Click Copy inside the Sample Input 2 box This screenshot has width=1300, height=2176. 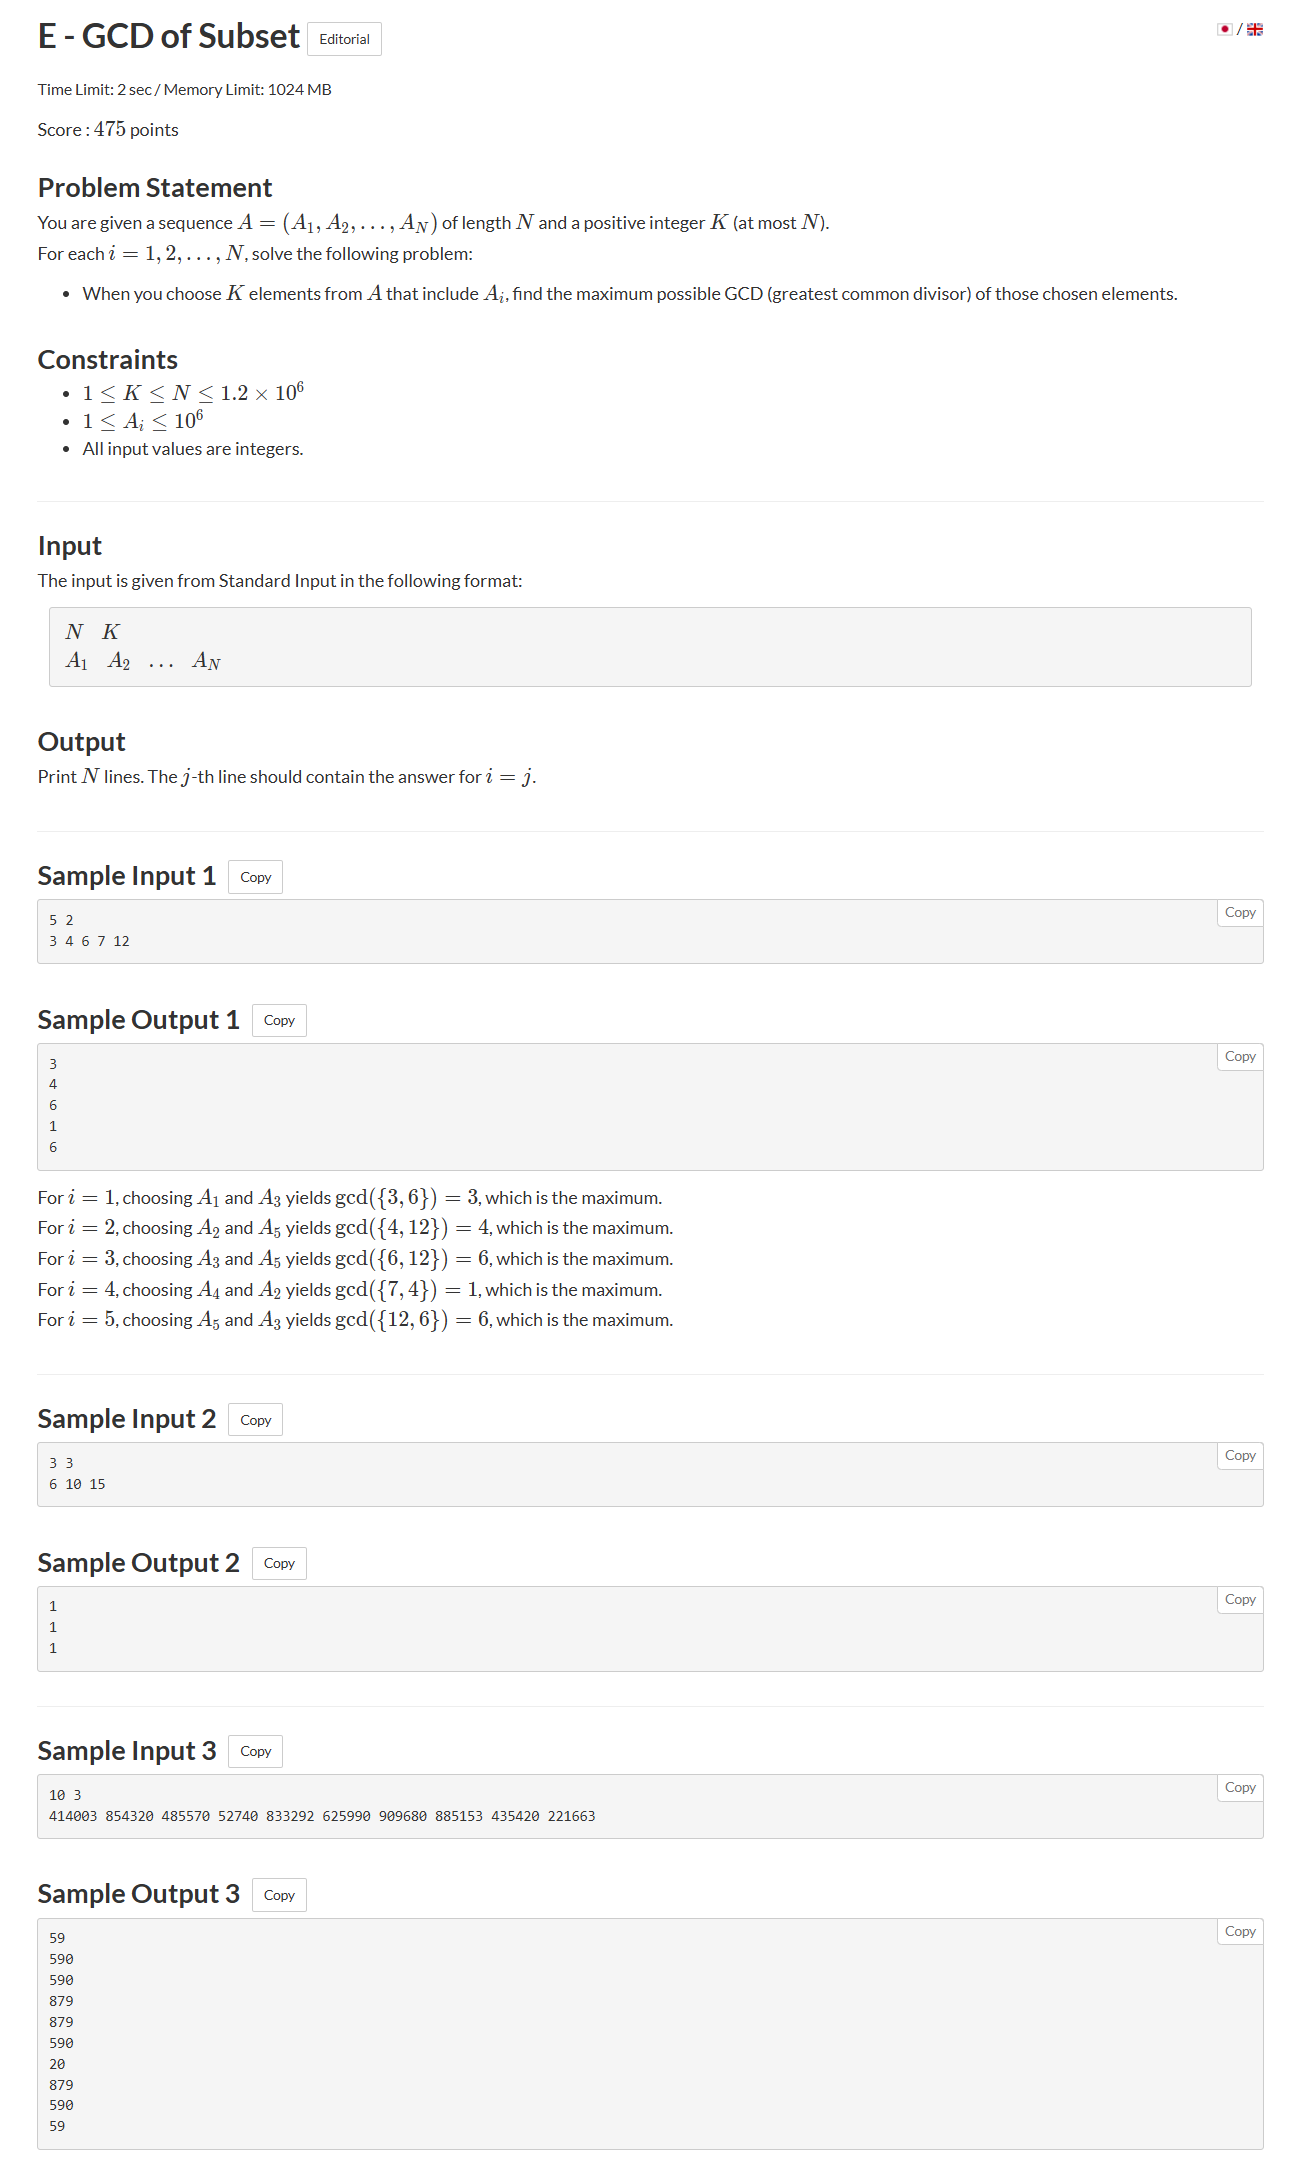(1240, 1456)
